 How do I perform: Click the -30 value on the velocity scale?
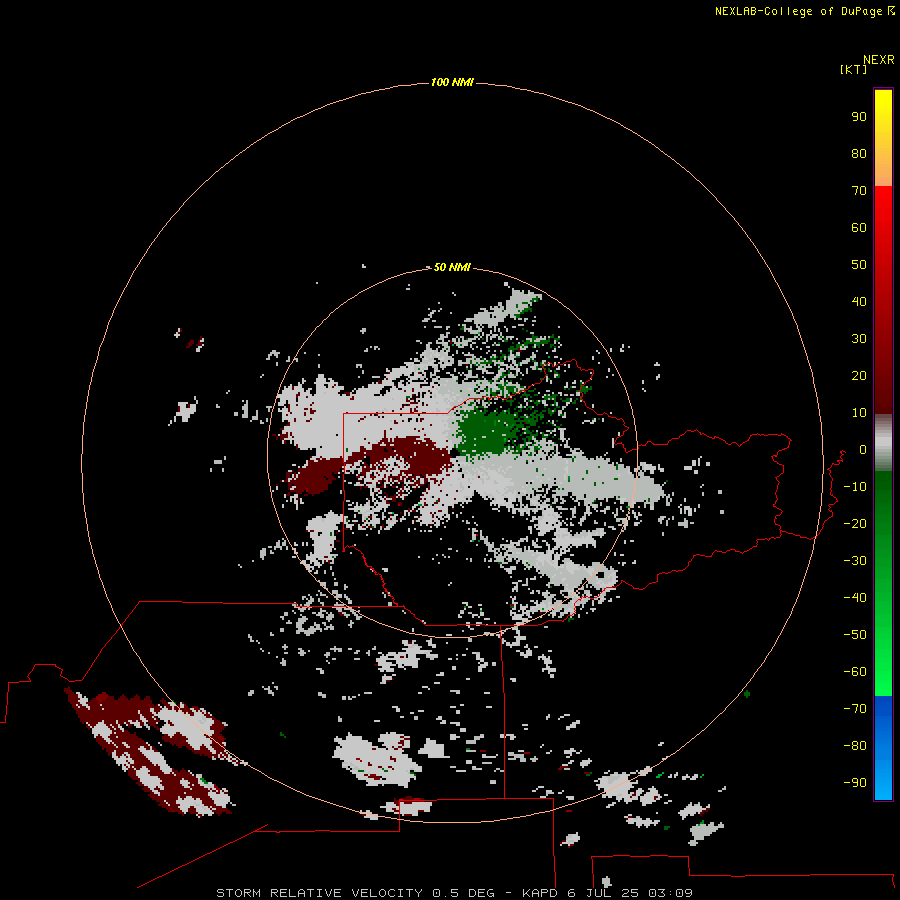click(855, 561)
